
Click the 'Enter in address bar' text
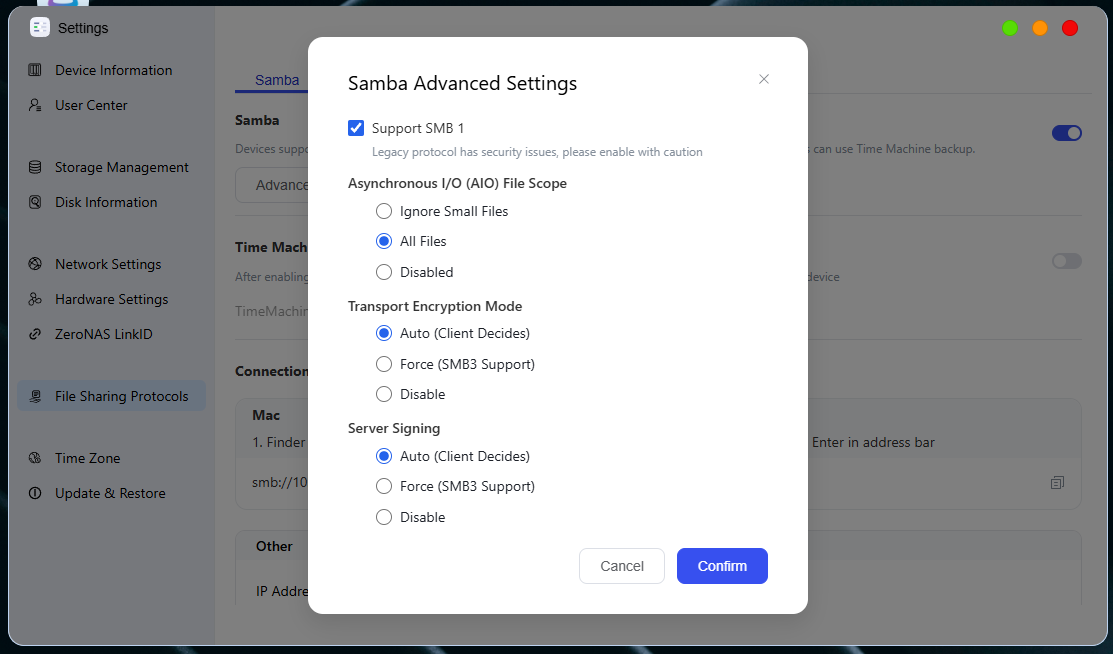pos(873,442)
